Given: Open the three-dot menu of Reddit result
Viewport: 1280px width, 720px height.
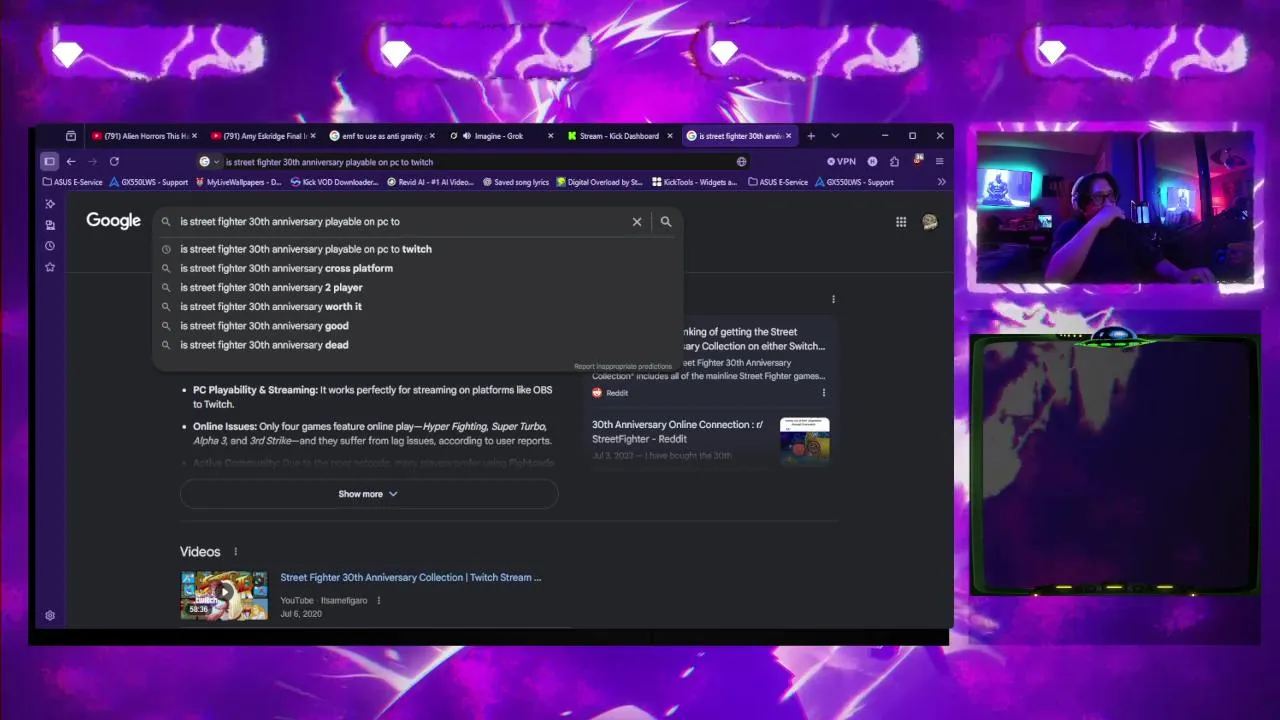Looking at the screenshot, I should pos(824,393).
